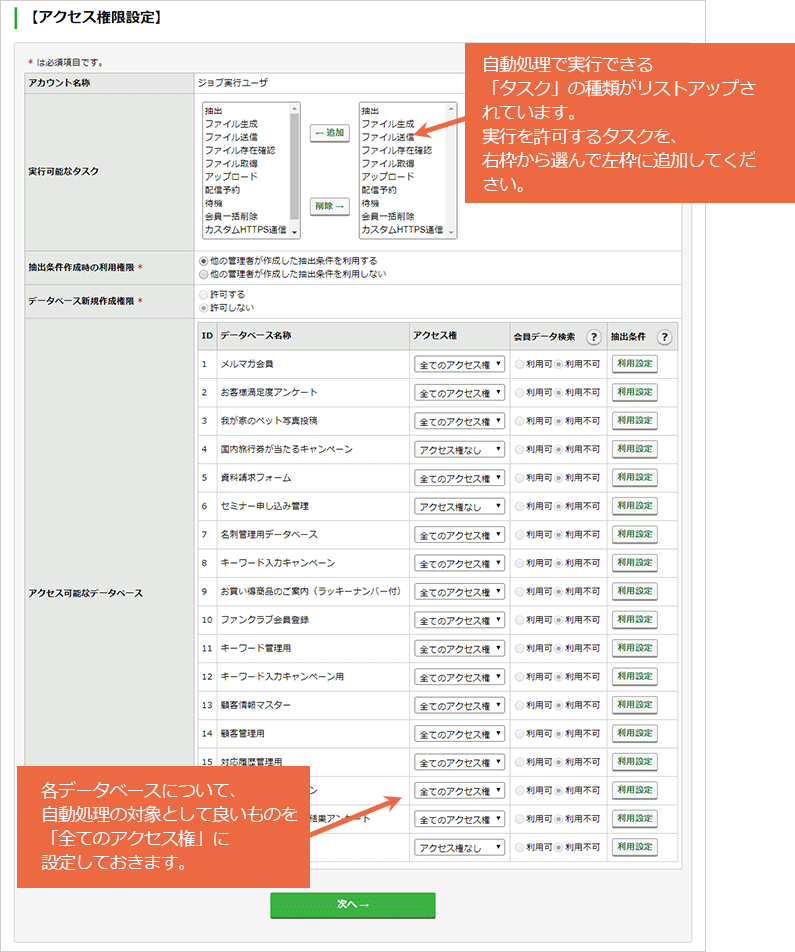Open access dropdown for ファンクラブ会員登録

pos(460,620)
